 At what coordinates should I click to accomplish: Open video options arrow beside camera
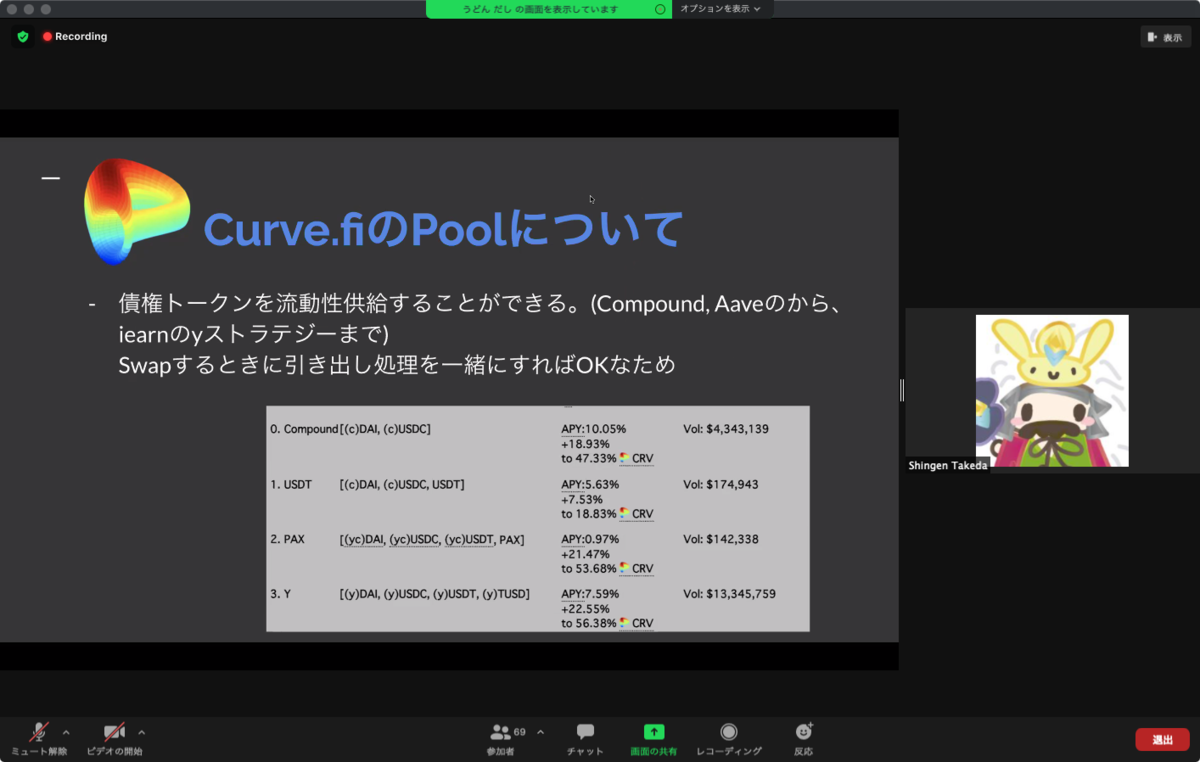coord(141,732)
